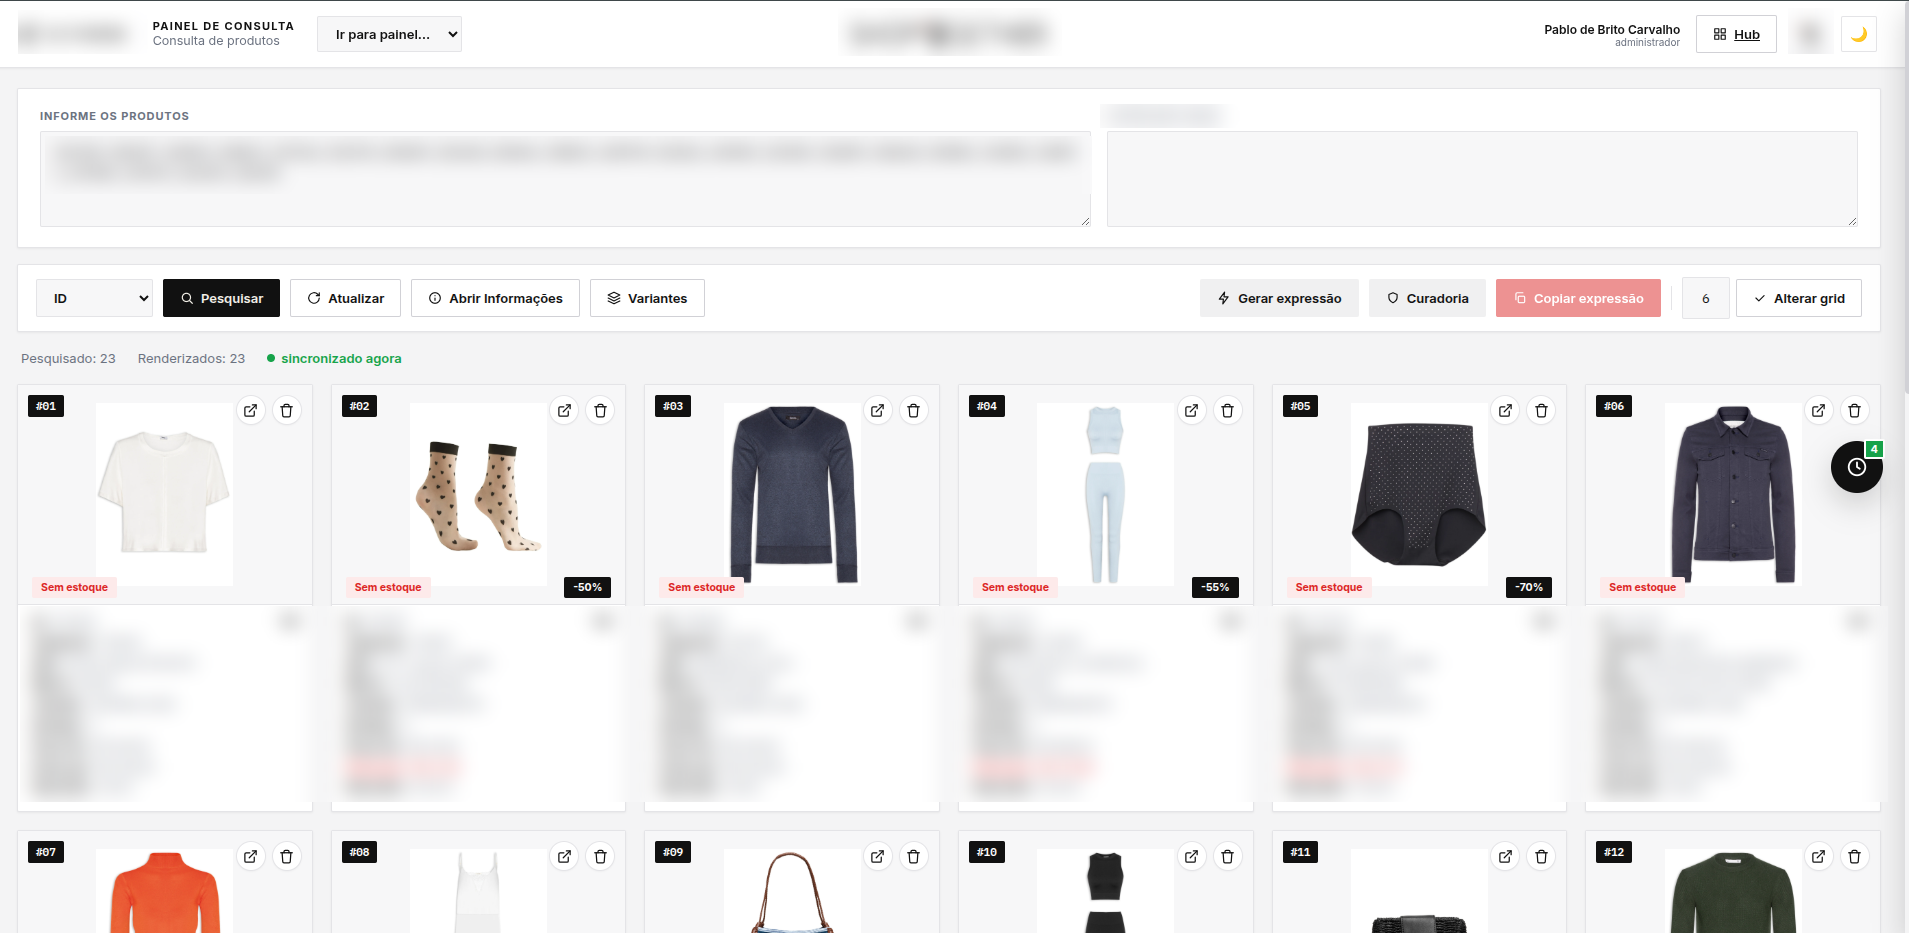Open product #01 in new tab

coord(251,410)
